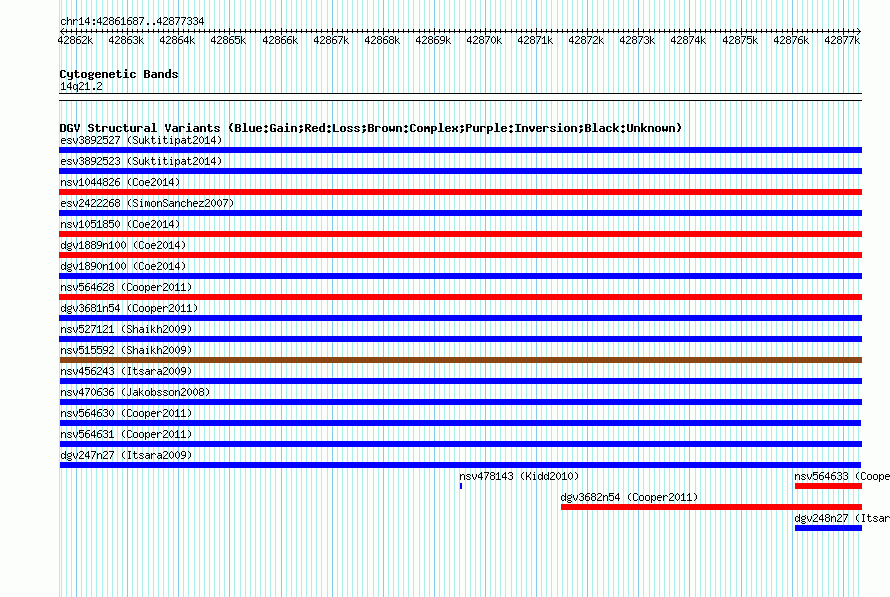Click the dgv1890n100 (Coe2014) label
The image size is (890, 597).
tap(123, 266)
